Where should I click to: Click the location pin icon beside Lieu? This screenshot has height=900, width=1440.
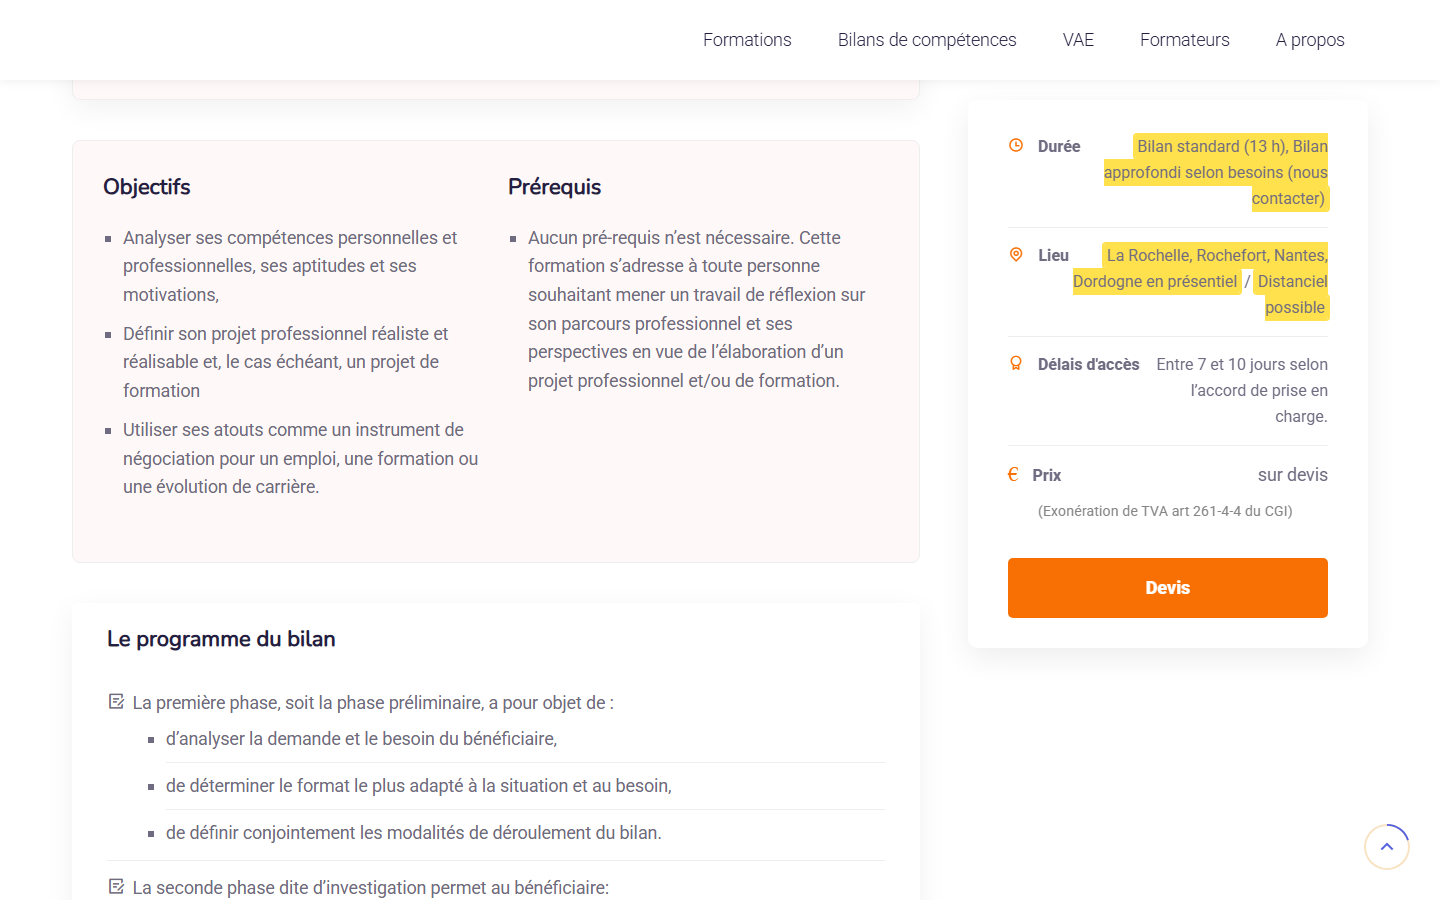[1016, 254]
